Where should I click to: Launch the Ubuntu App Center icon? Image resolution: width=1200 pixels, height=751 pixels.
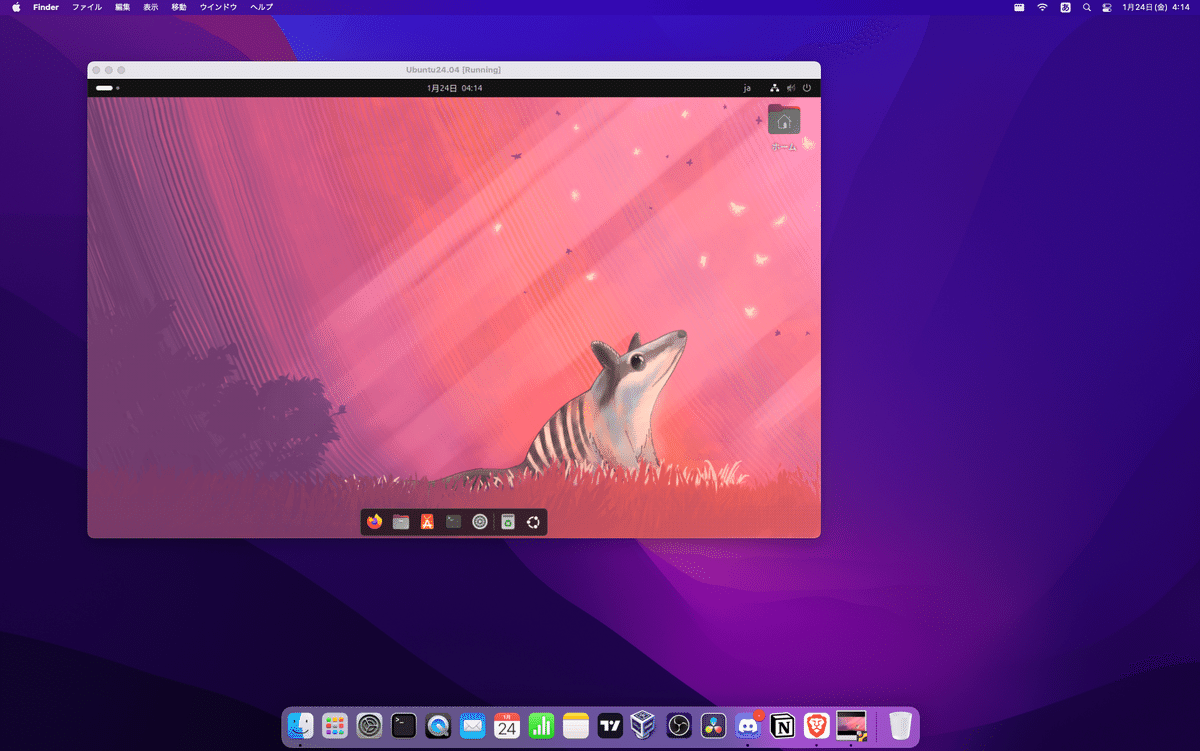tap(427, 521)
